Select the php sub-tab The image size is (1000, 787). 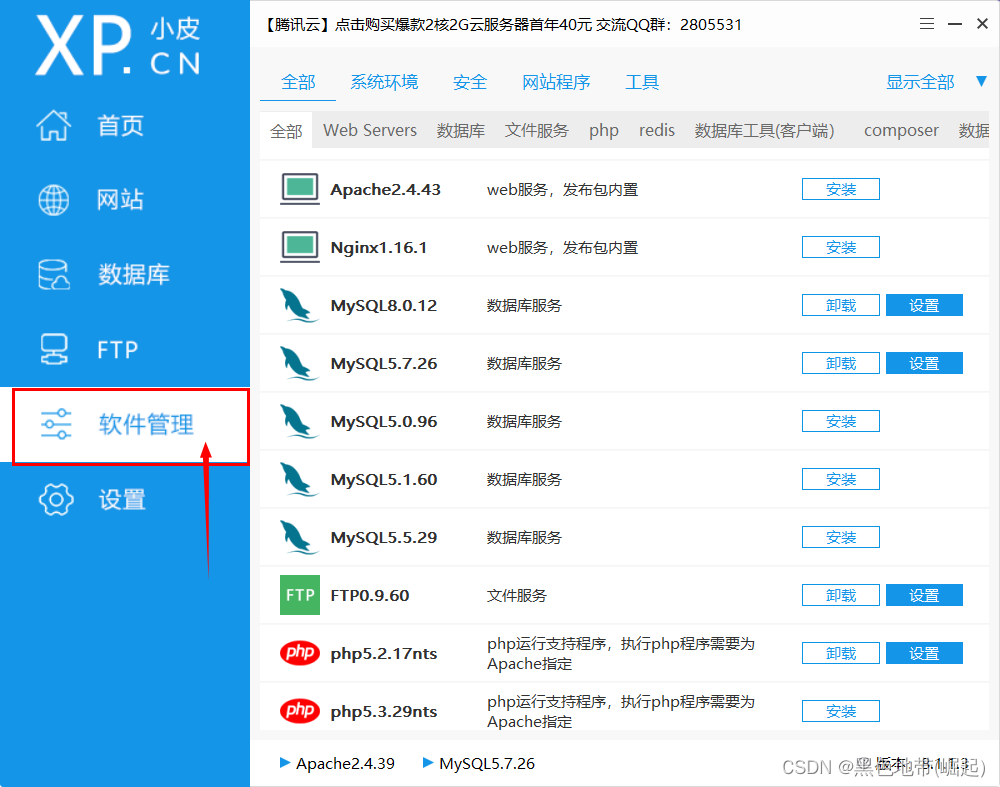point(603,131)
